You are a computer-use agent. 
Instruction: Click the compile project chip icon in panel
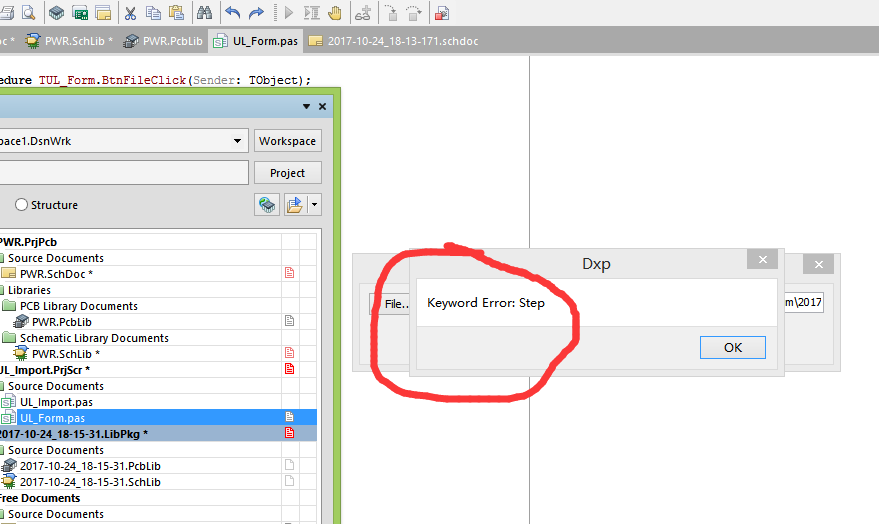[267, 205]
